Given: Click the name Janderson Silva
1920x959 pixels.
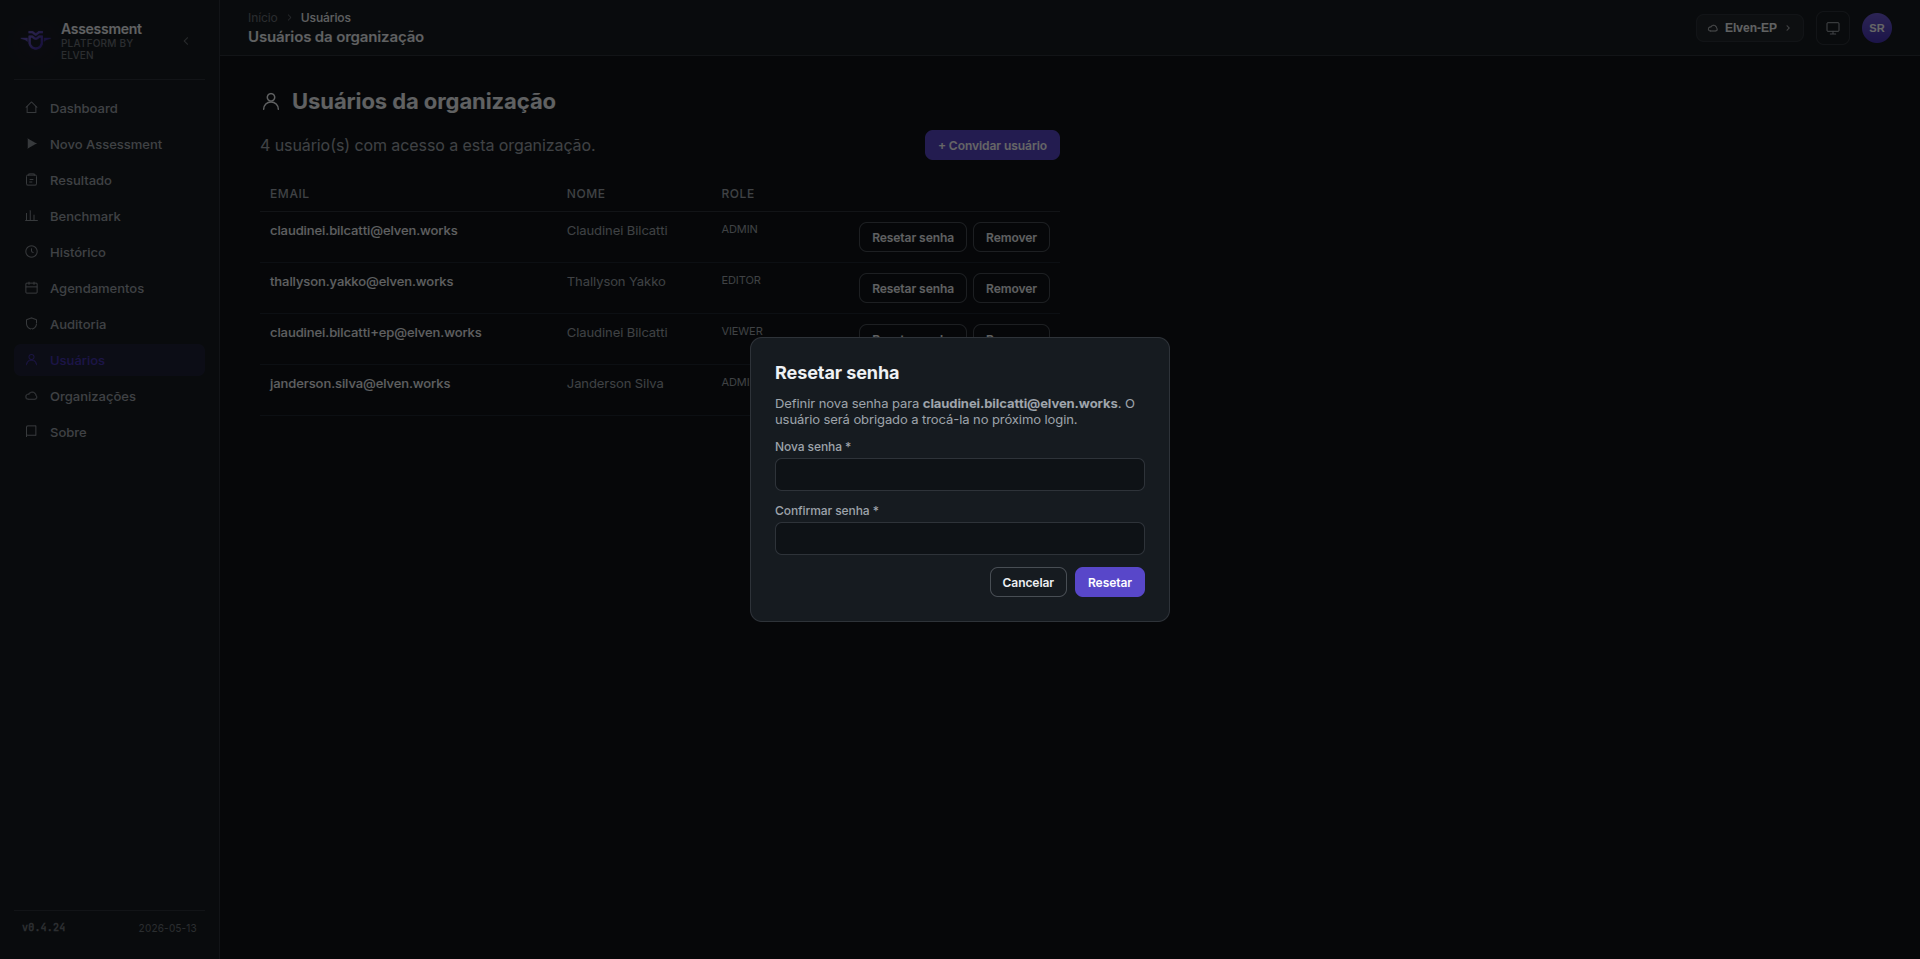Looking at the screenshot, I should pos(615,383).
